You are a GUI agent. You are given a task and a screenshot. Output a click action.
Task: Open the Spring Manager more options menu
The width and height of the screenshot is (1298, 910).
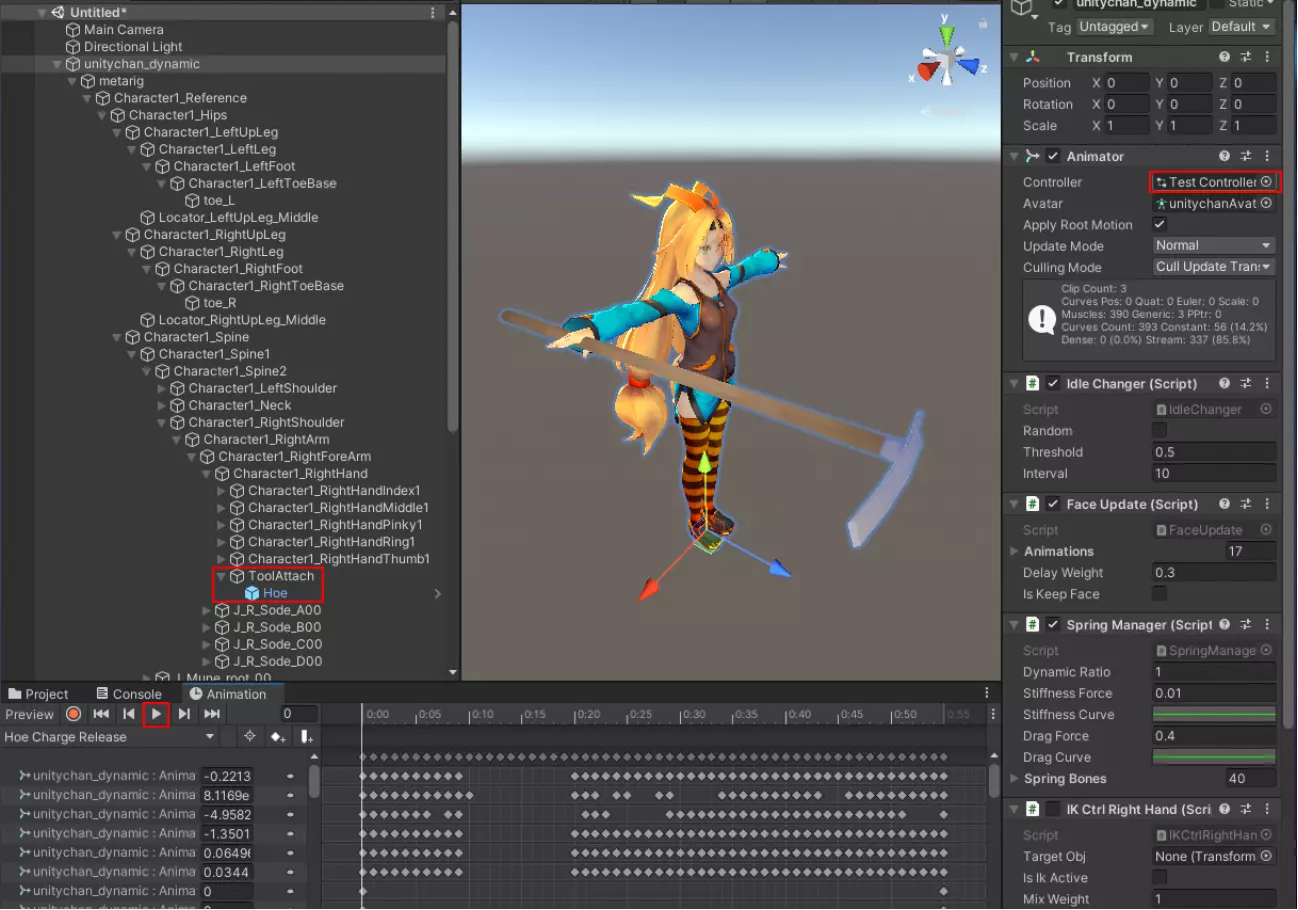tap(1267, 625)
